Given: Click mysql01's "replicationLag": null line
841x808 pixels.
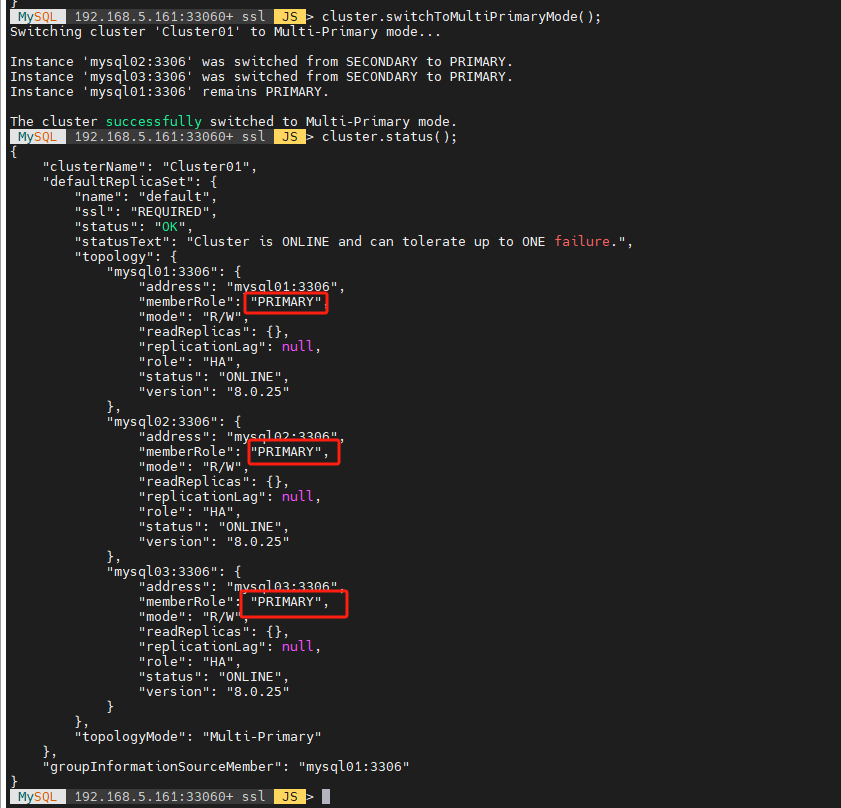Looking at the screenshot, I should pos(230,347).
